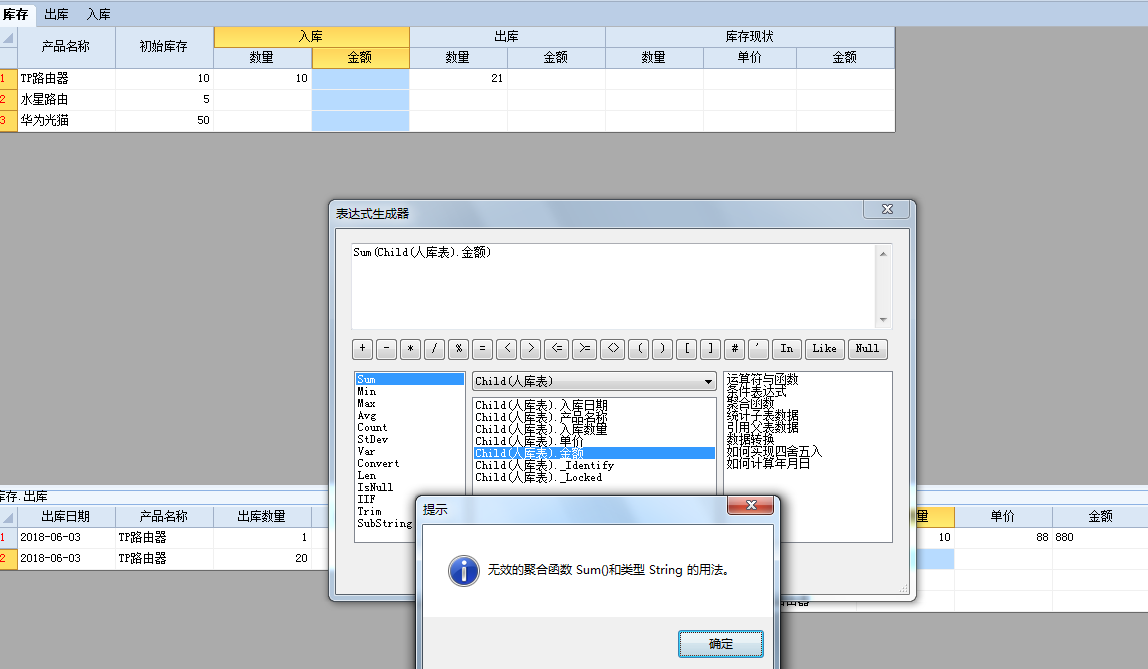Click corner selector of 库存.出库 subtable

(x=8, y=517)
